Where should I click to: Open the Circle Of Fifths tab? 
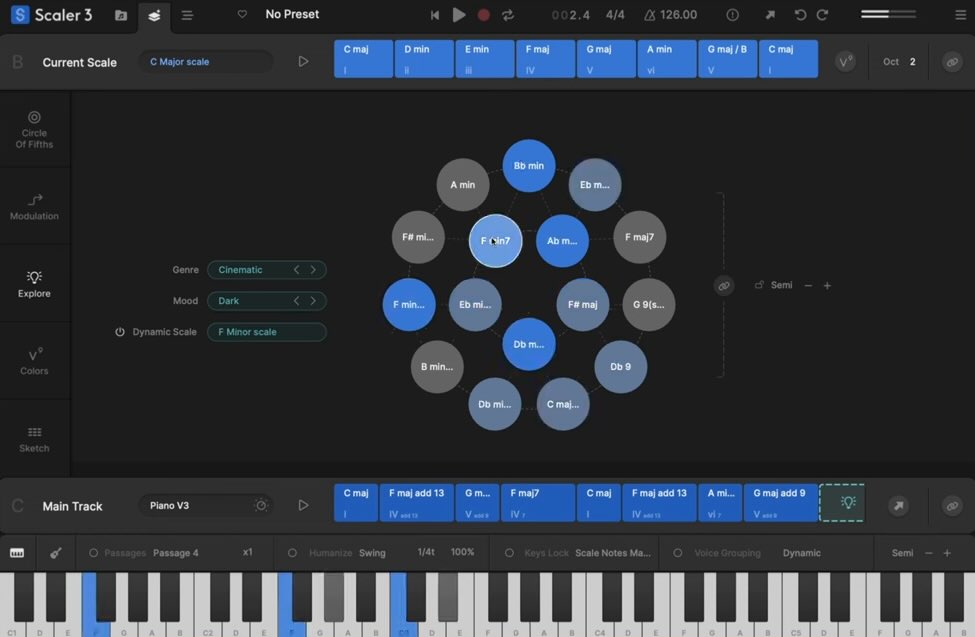coord(34,129)
